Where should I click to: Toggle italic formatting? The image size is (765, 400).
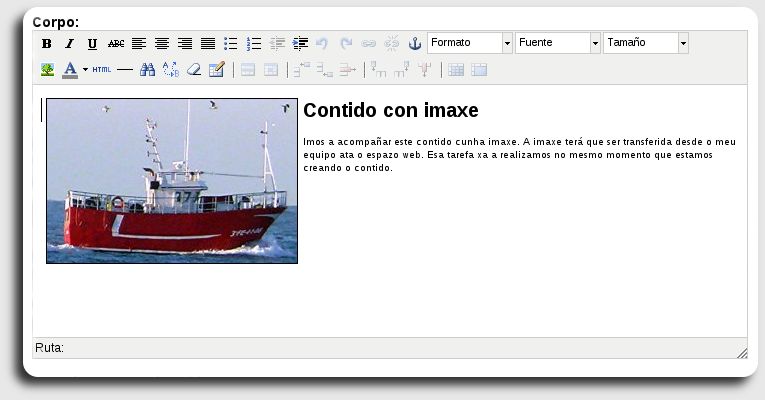pos(69,43)
